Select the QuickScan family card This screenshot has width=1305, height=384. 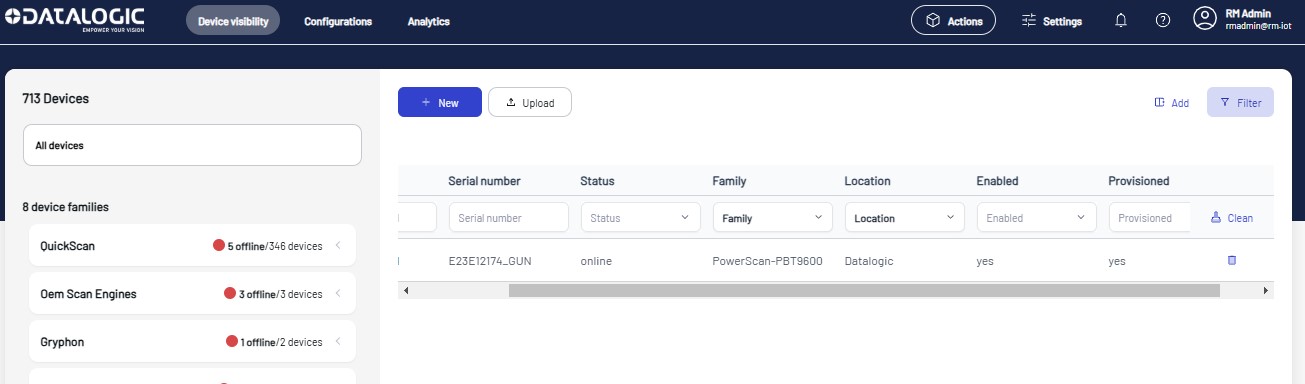(192, 245)
